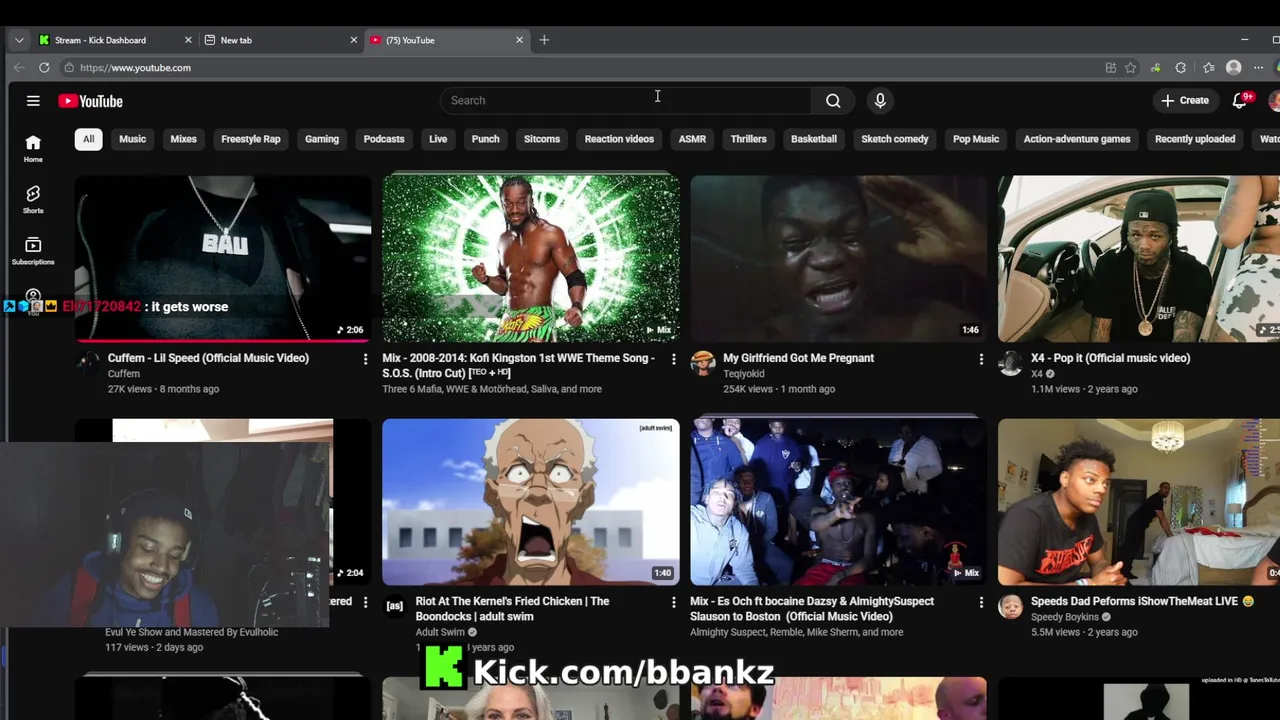Image resolution: width=1280 pixels, height=720 pixels.
Task: Close the New tab browser tab
Action: pyautogui.click(x=353, y=40)
